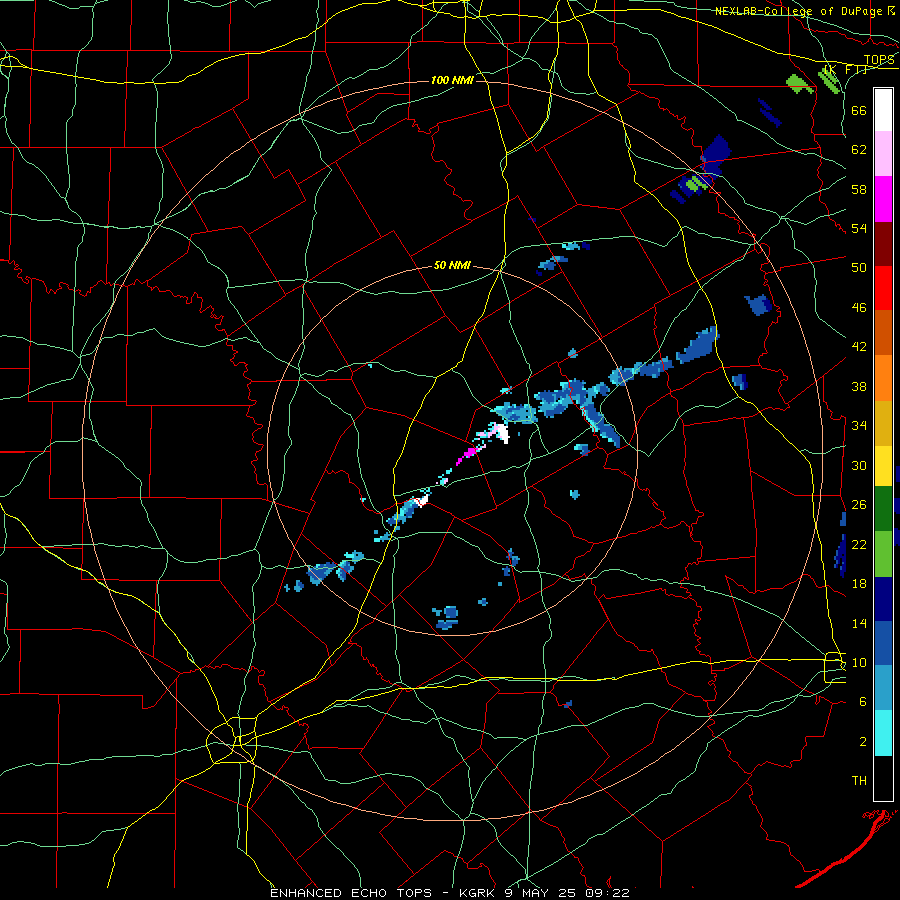900x900 pixels.
Task: Click the magenta echo top cell near center
Action: click(468, 455)
